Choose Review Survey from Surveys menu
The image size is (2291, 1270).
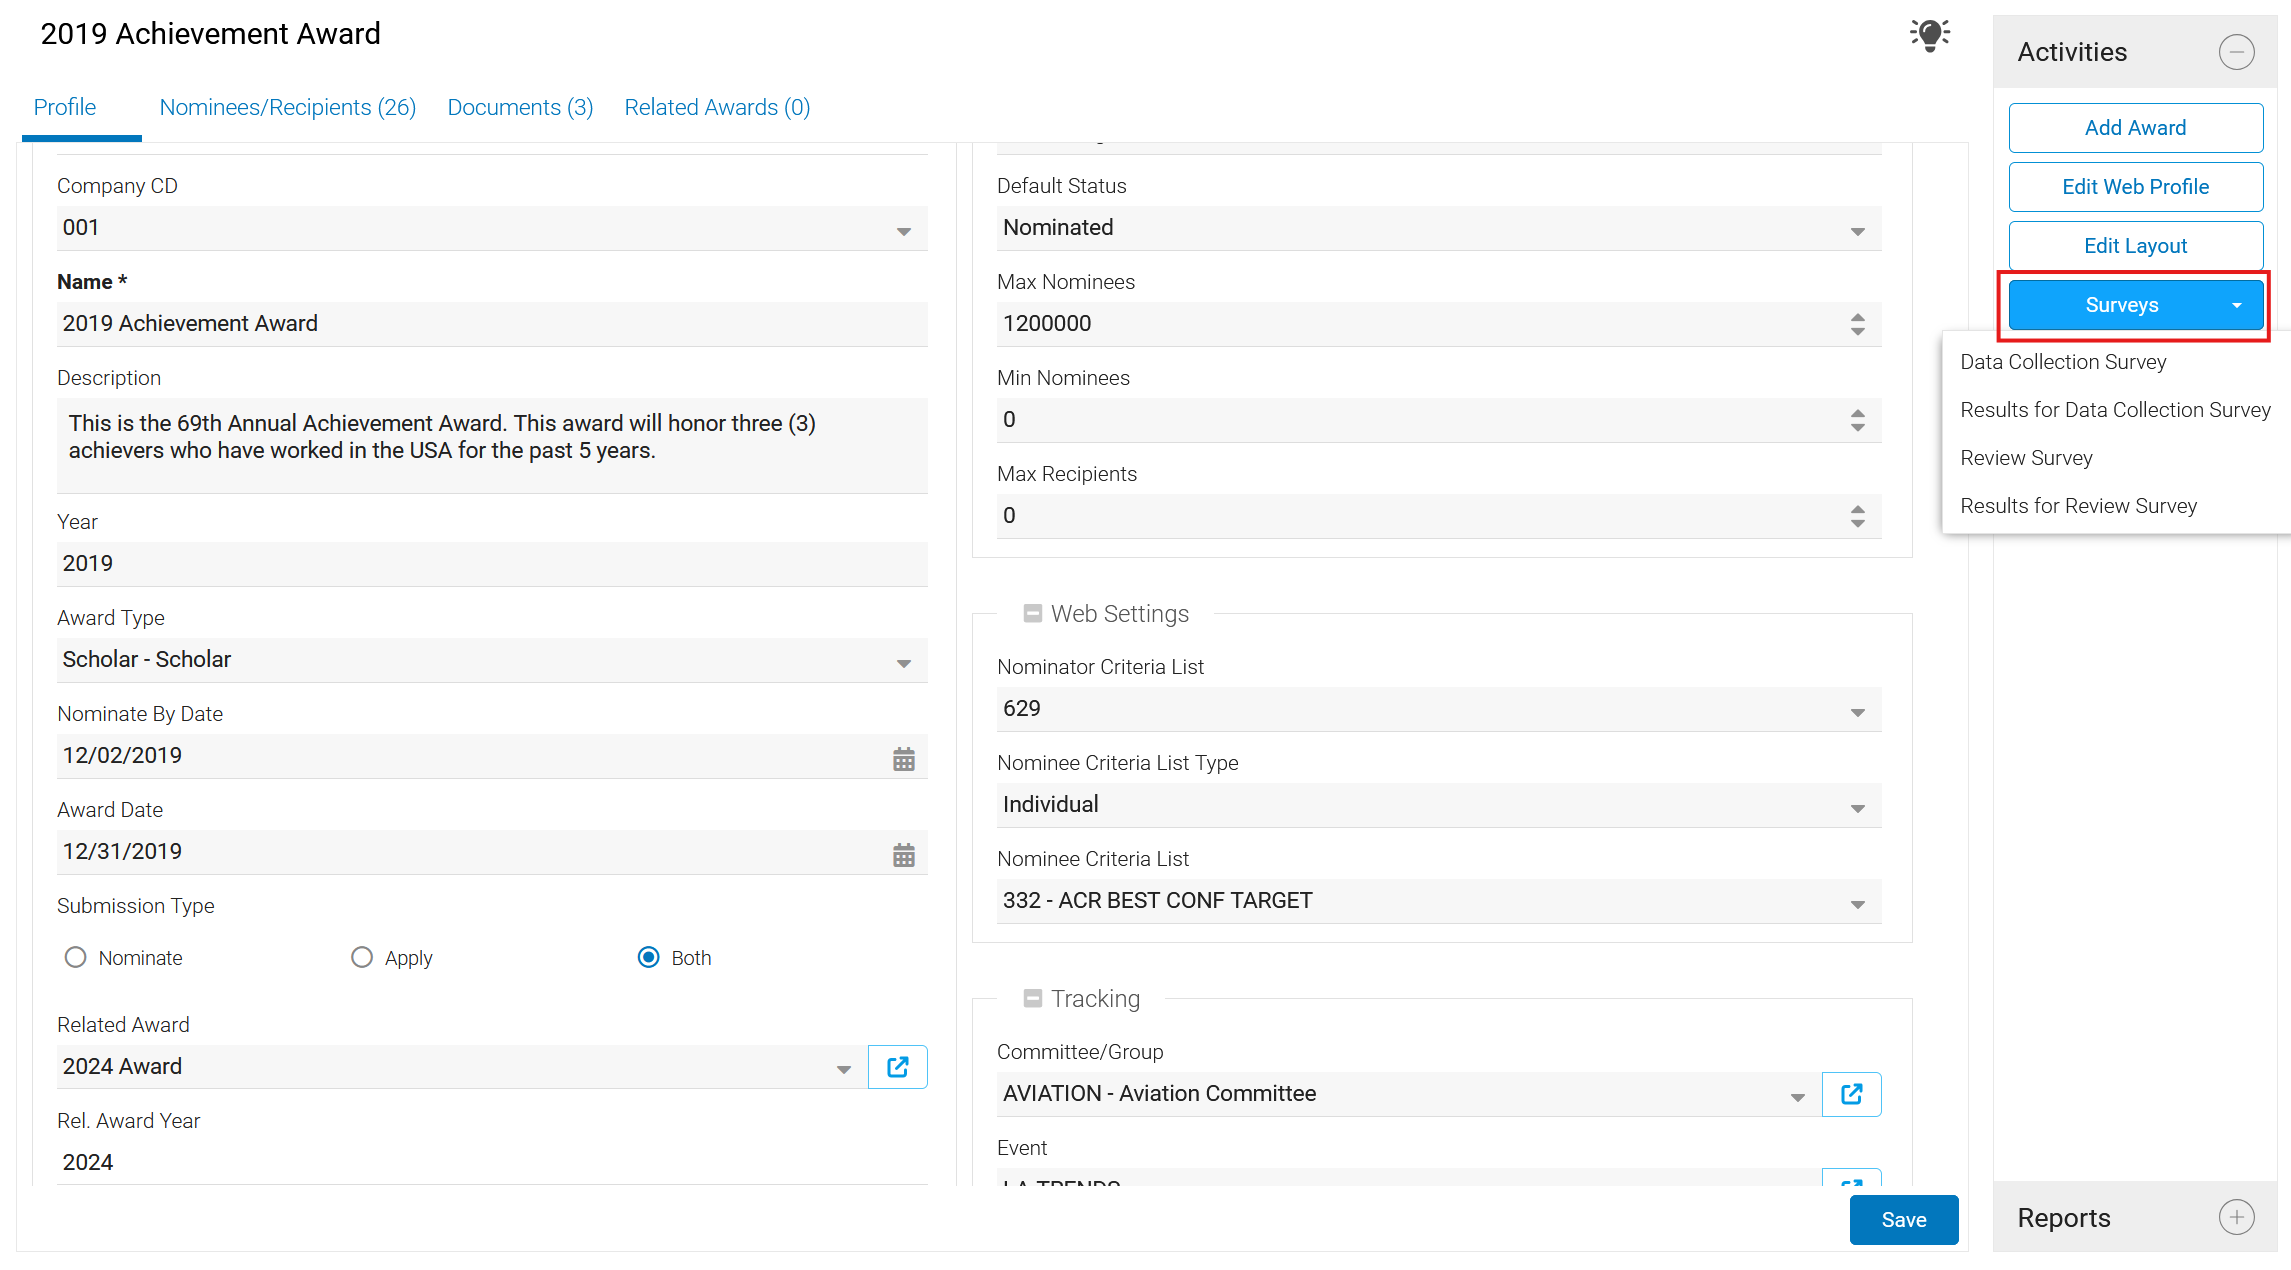pos(2026,458)
